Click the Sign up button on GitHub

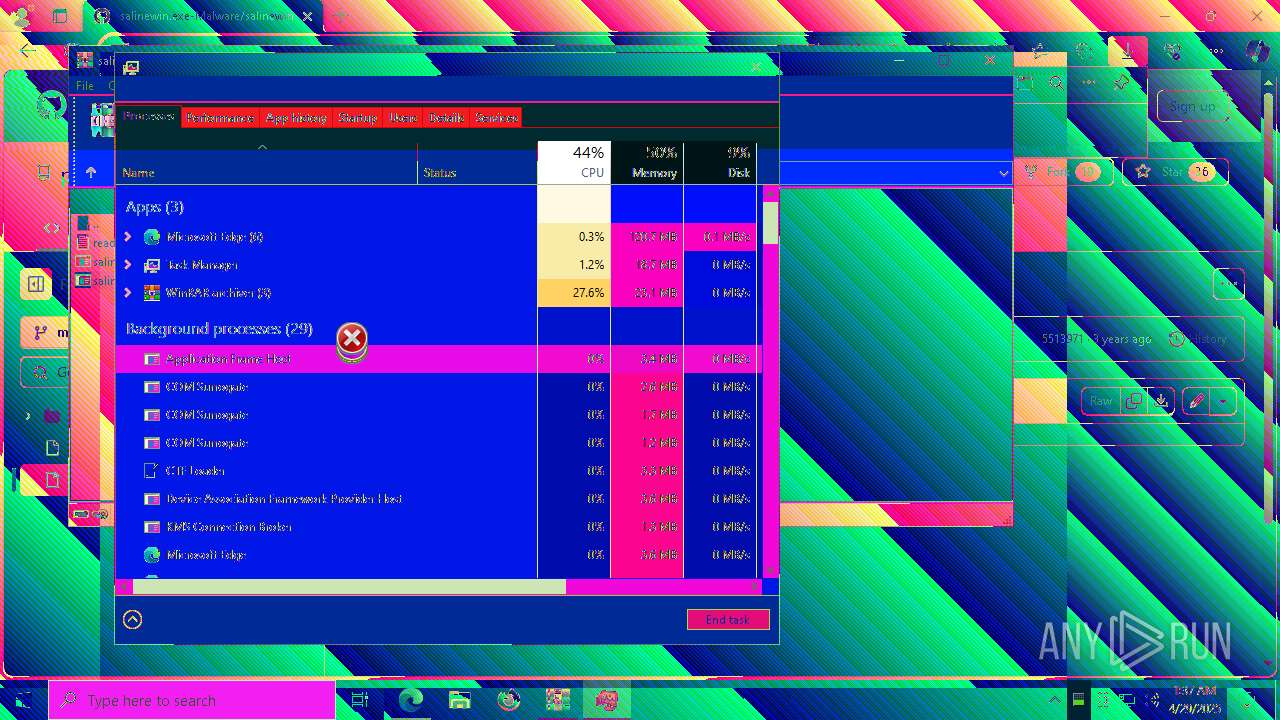tap(1193, 106)
